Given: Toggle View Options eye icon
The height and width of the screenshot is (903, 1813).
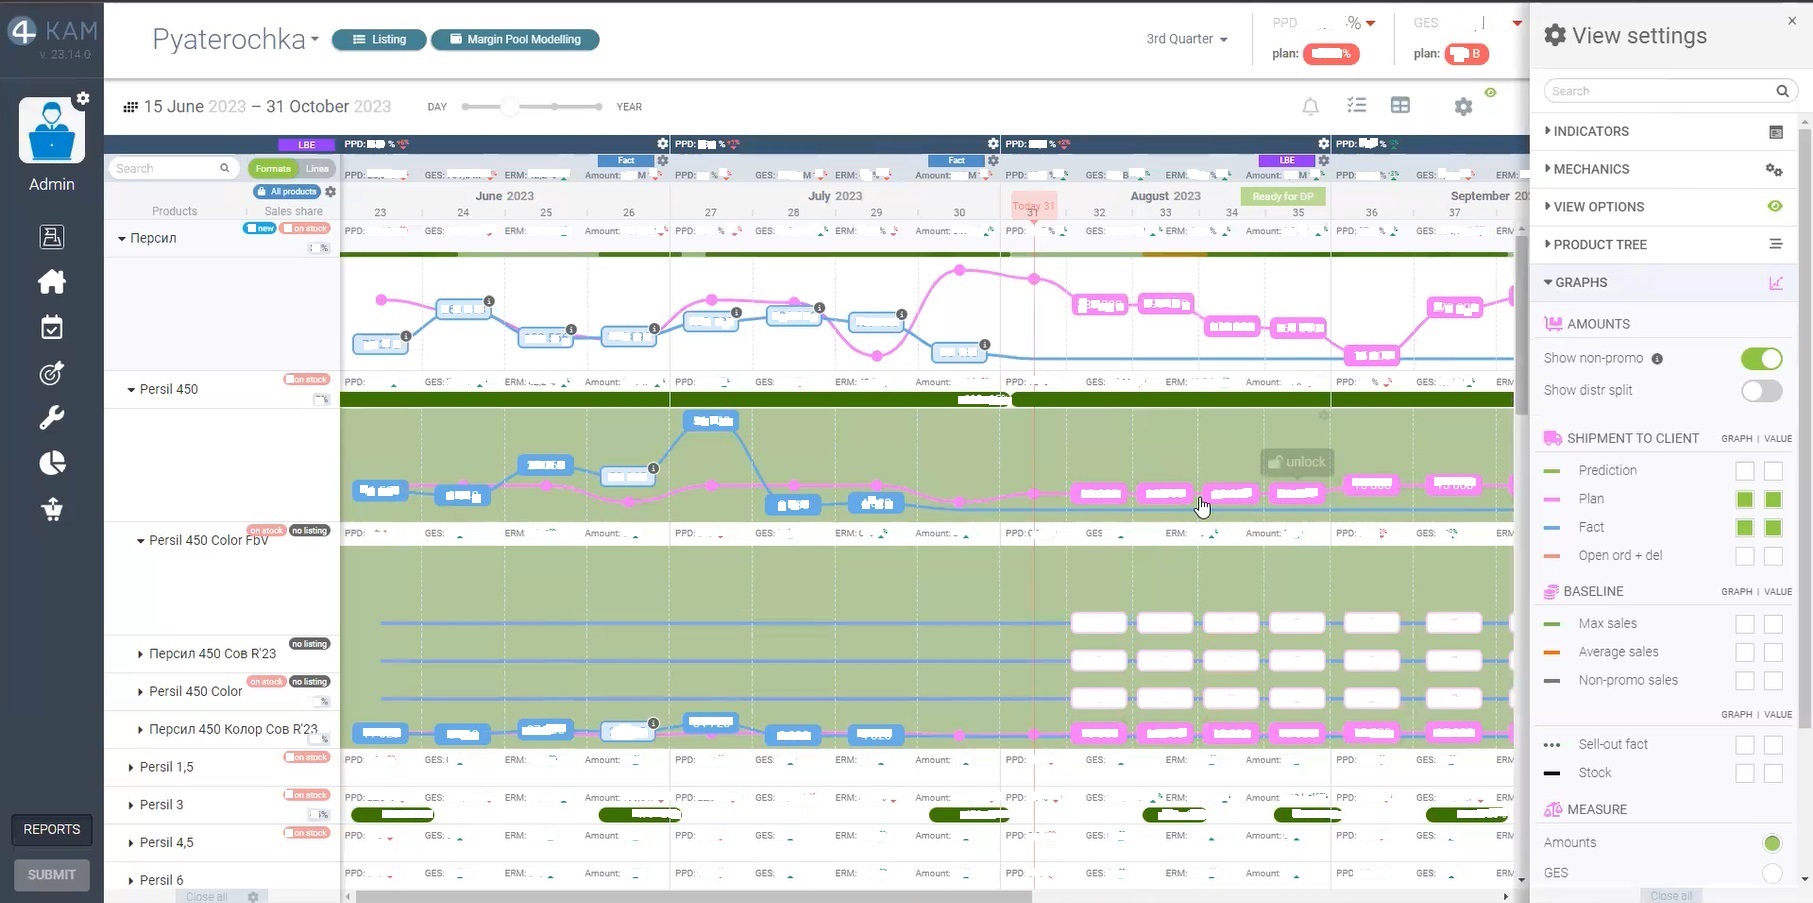Looking at the screenshot, I should (x=1775, y=207).
